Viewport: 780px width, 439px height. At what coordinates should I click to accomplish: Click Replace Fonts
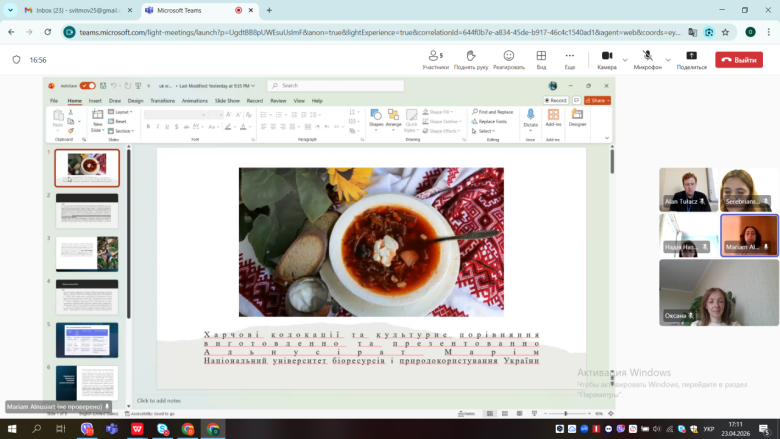point(489,121)
